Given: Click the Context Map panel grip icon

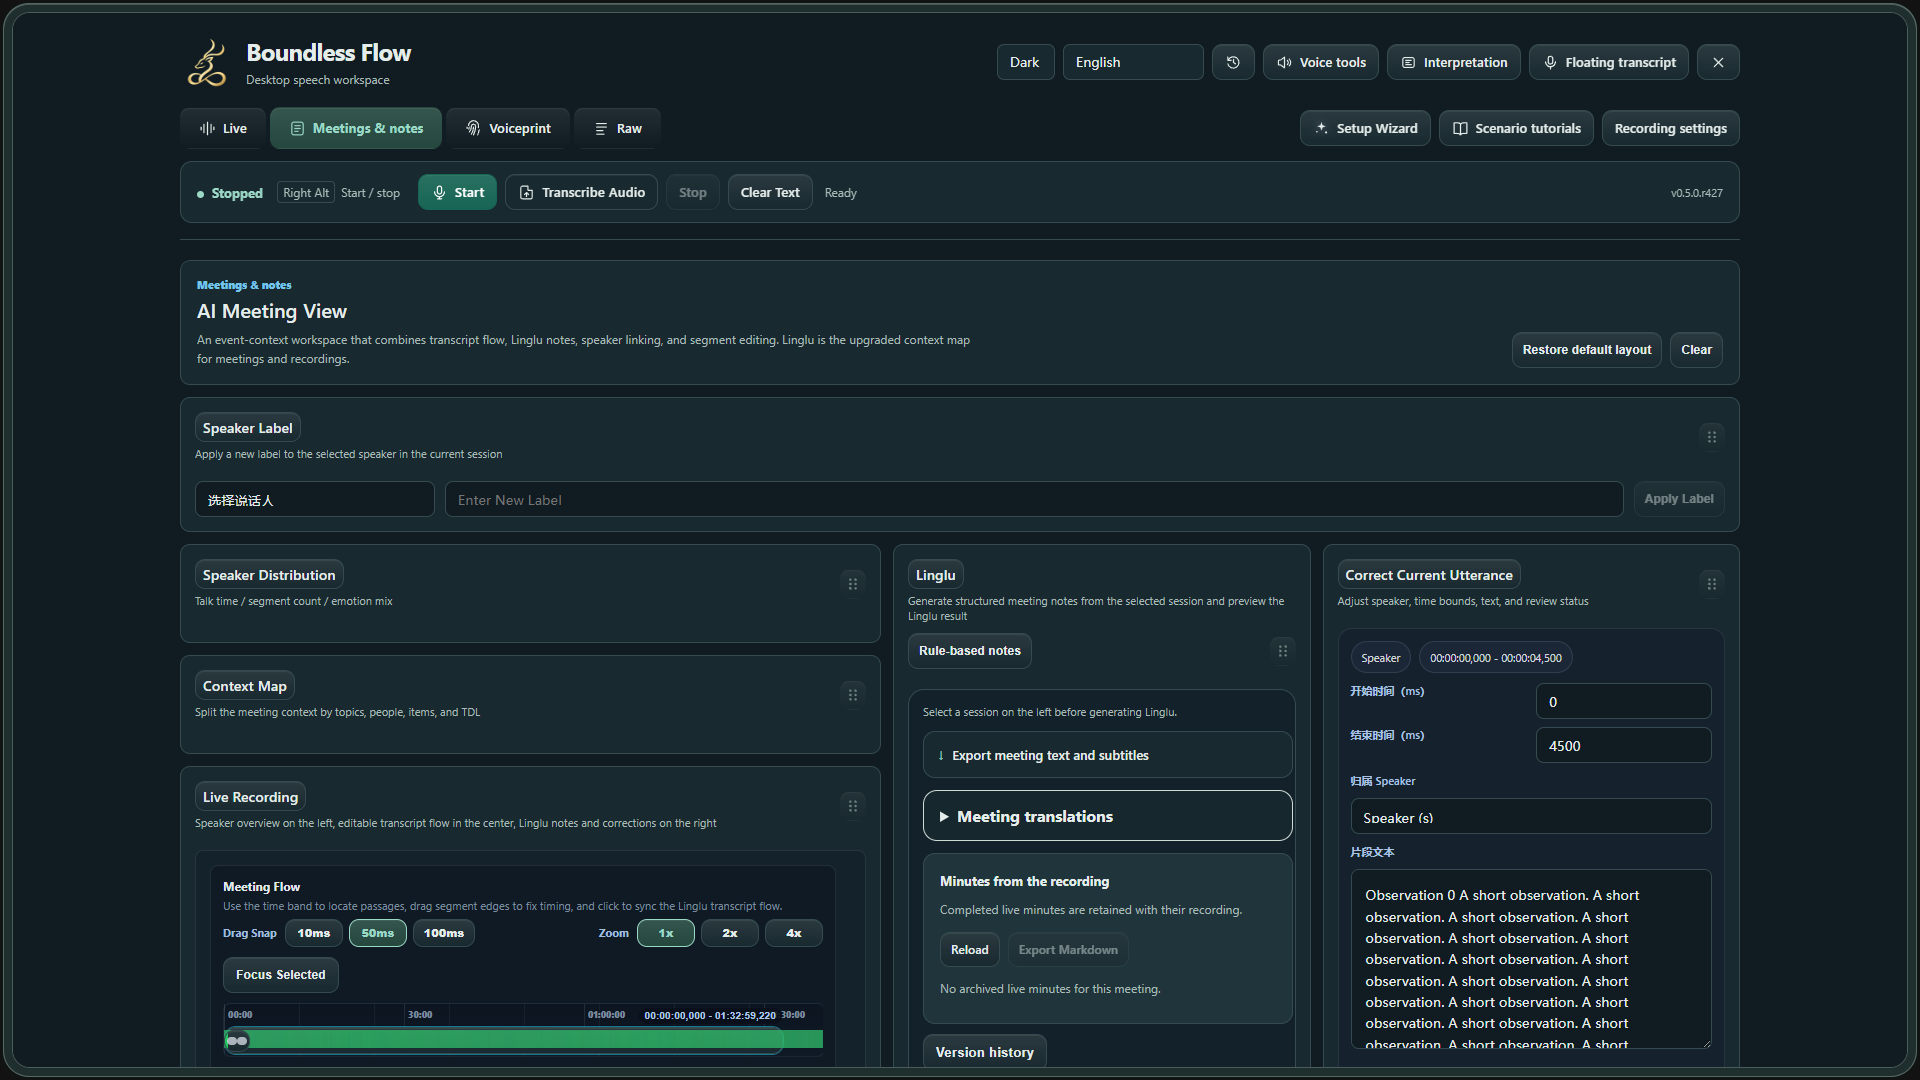Looking at the screenshot, I should [853, 695].
